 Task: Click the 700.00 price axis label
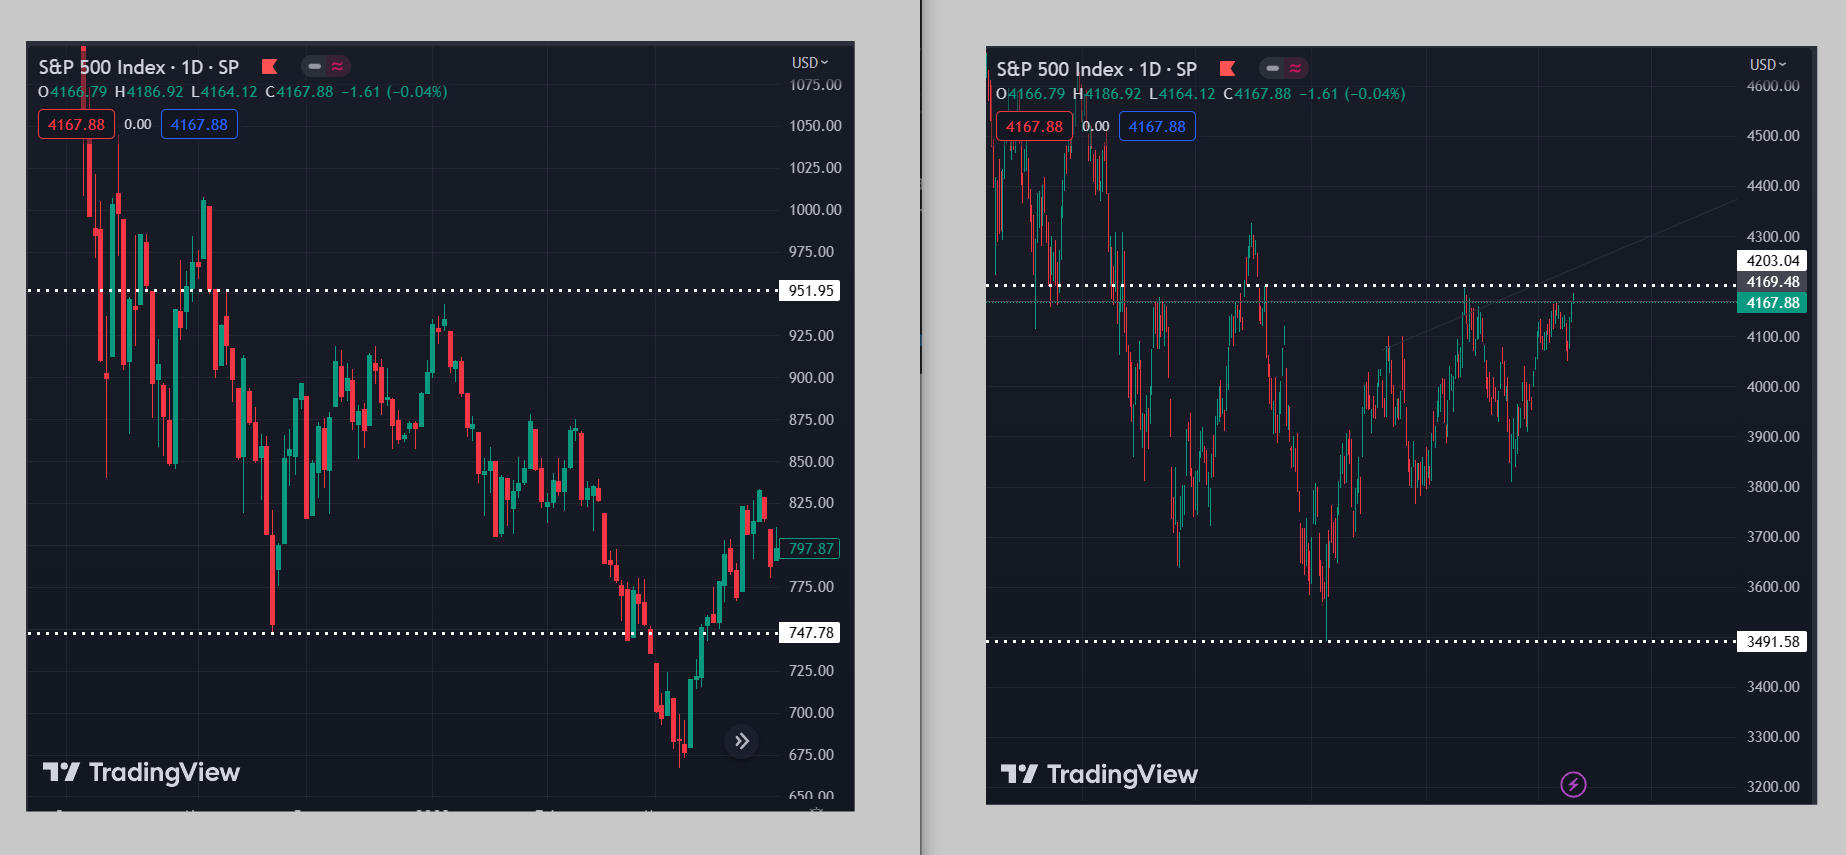tap(811, 713)
